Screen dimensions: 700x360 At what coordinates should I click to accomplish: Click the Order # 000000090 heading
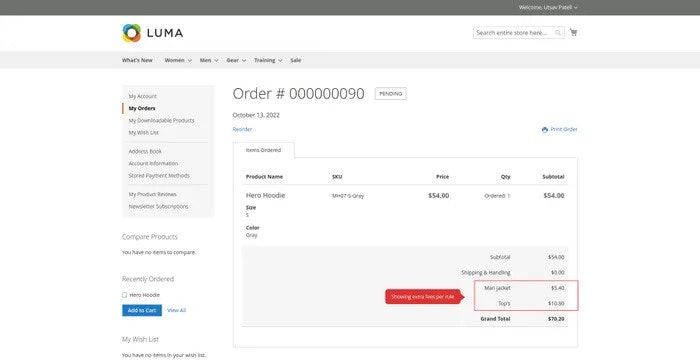[x=299, y=94]
